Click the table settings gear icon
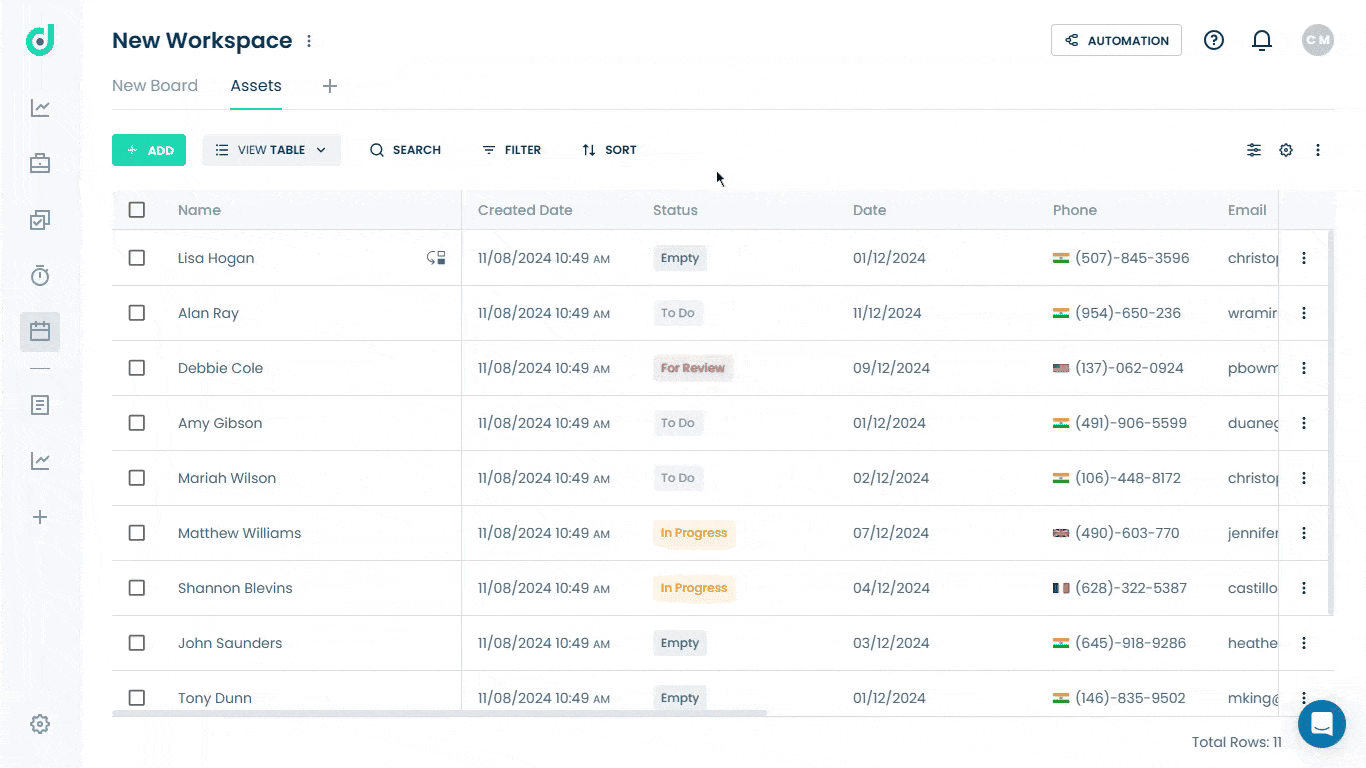1366x768 pixels. (1286, 150)
